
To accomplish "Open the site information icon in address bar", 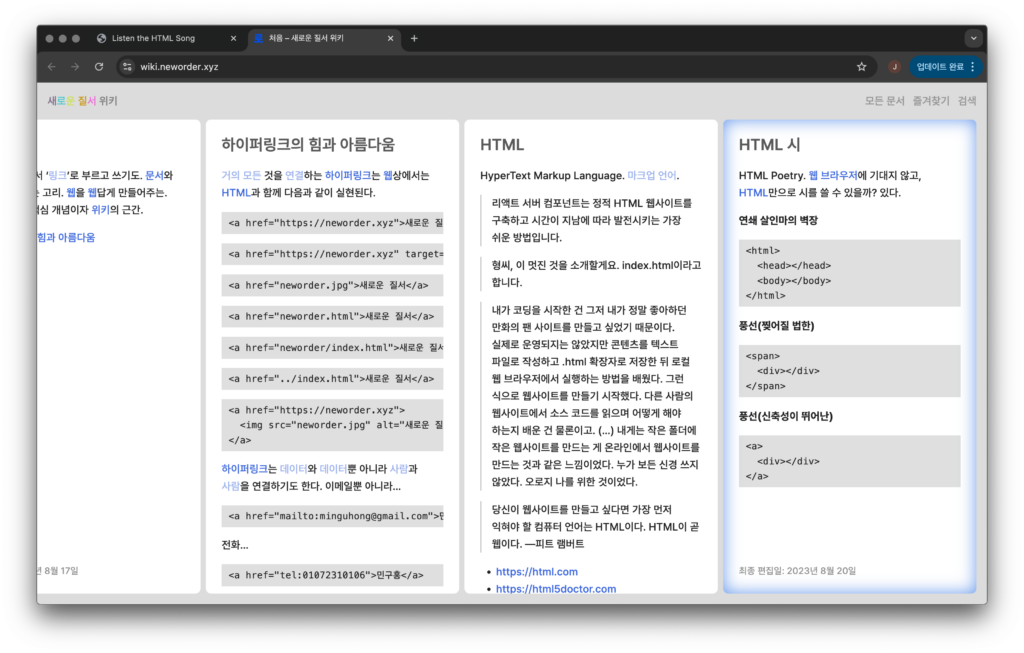I will click(x=126, y=67).
